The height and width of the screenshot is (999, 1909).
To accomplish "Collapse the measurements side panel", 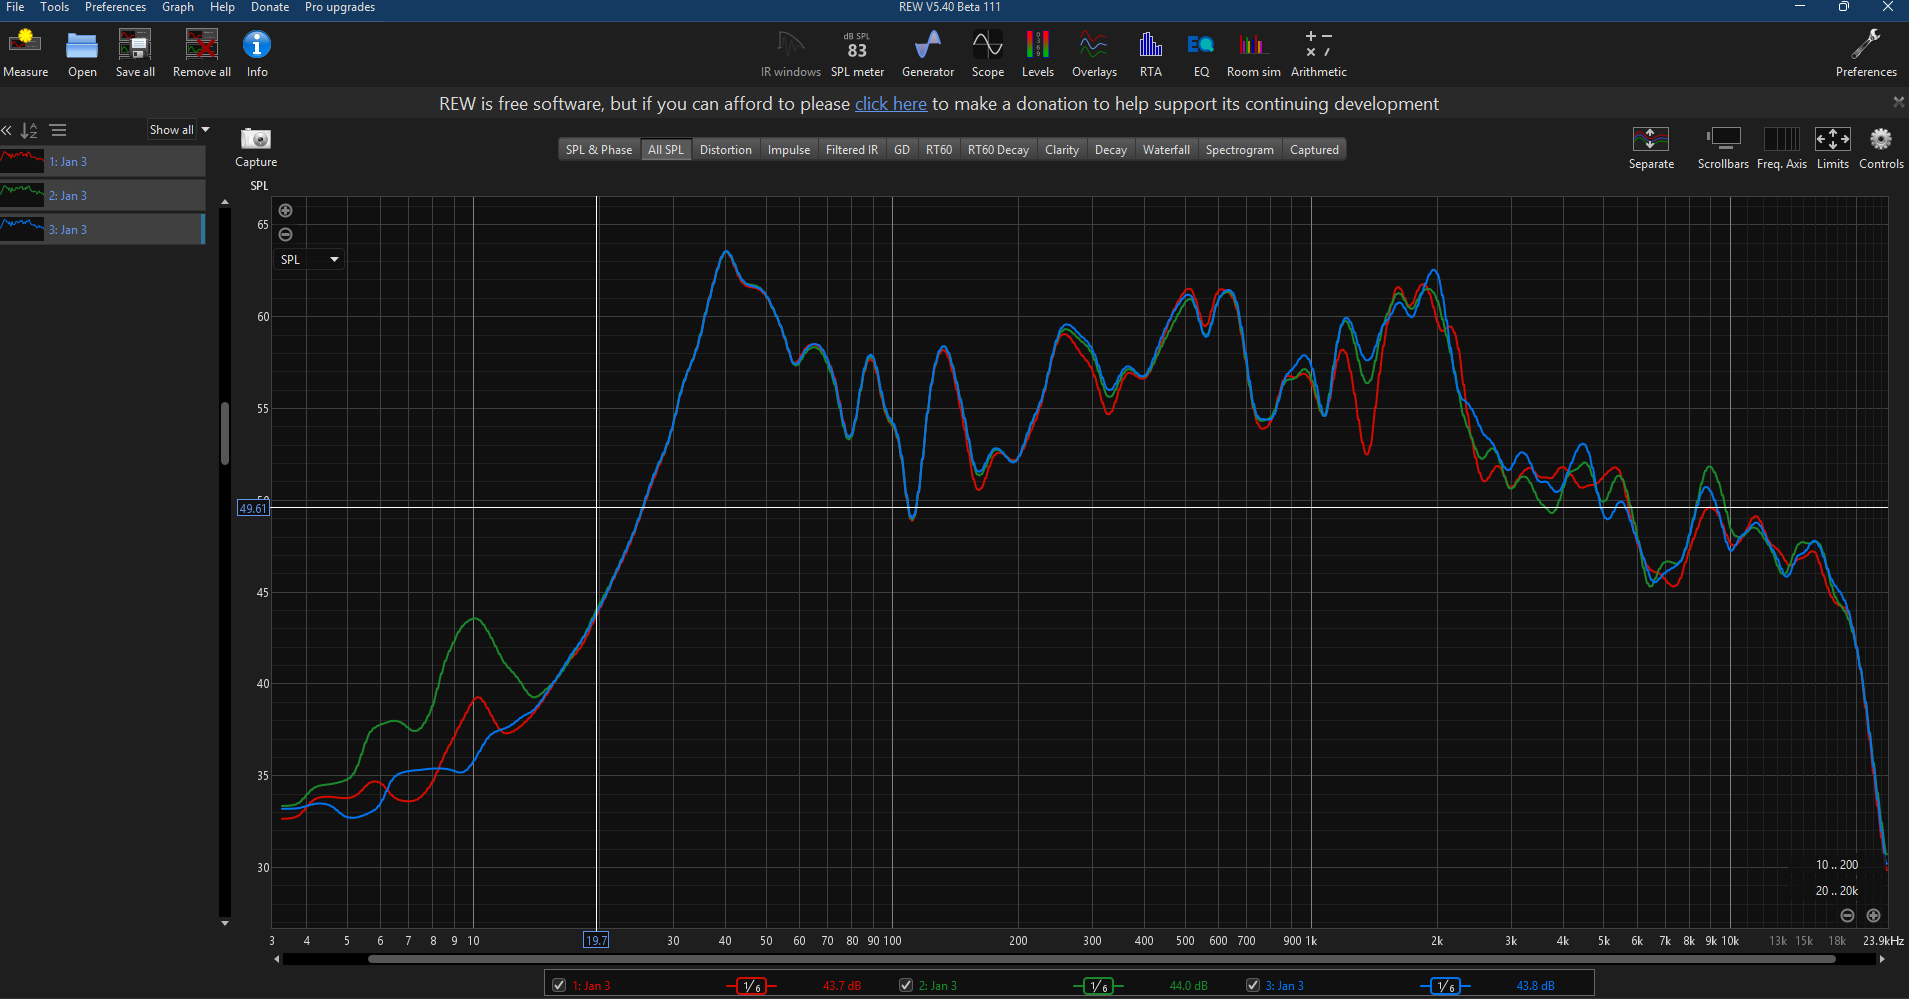I will (7, 130).
